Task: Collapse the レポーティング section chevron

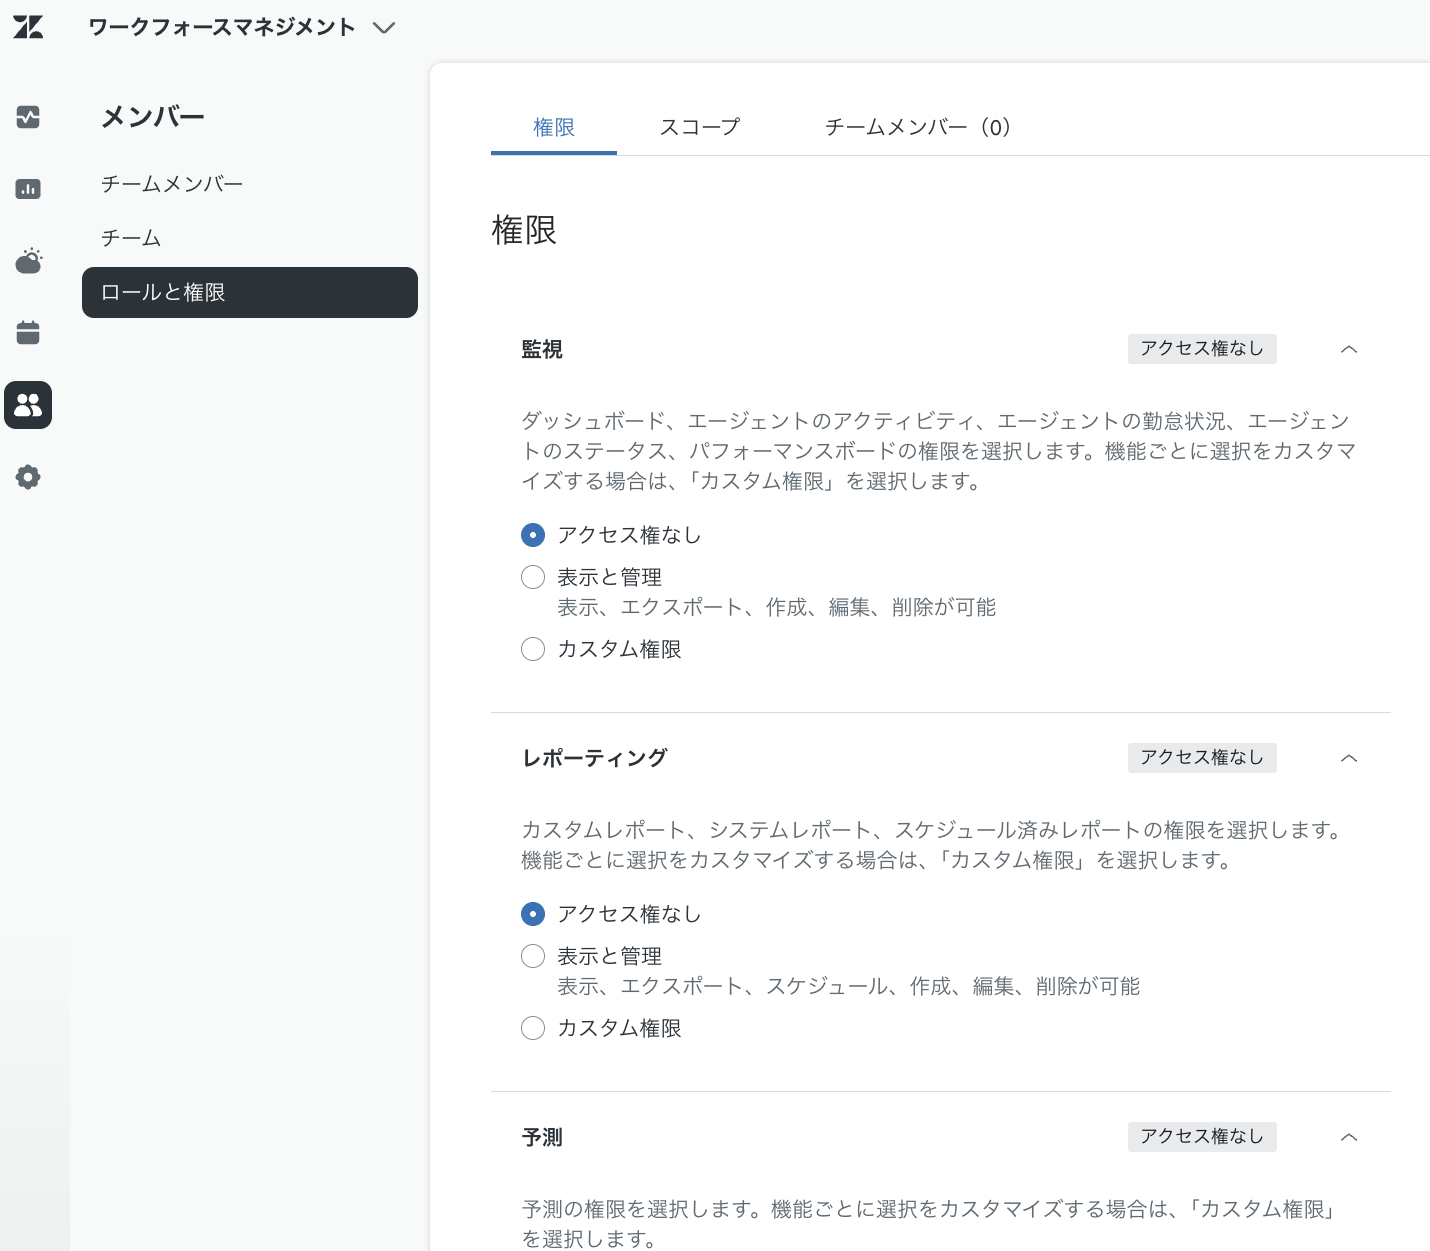Action: point(1349,758)
